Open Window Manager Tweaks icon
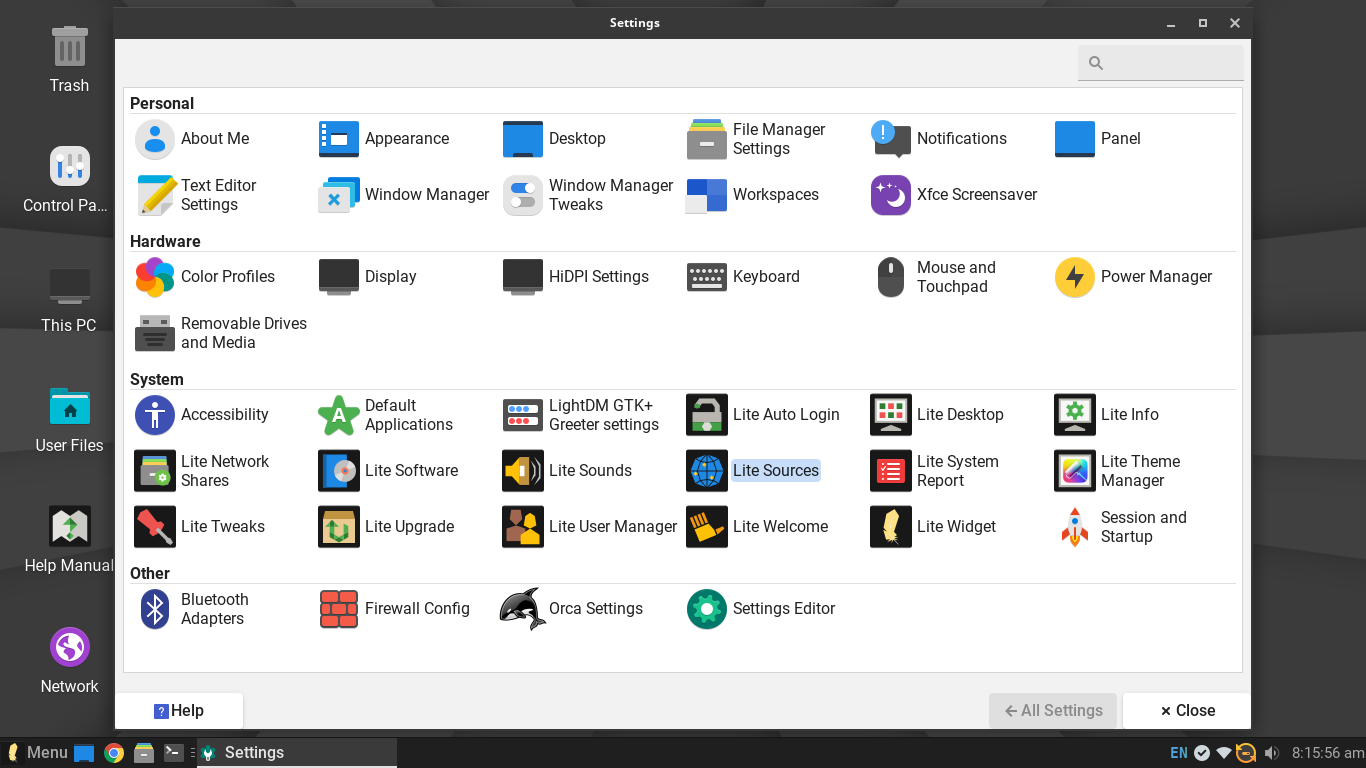1366x768 pixels. click(523, 195)
